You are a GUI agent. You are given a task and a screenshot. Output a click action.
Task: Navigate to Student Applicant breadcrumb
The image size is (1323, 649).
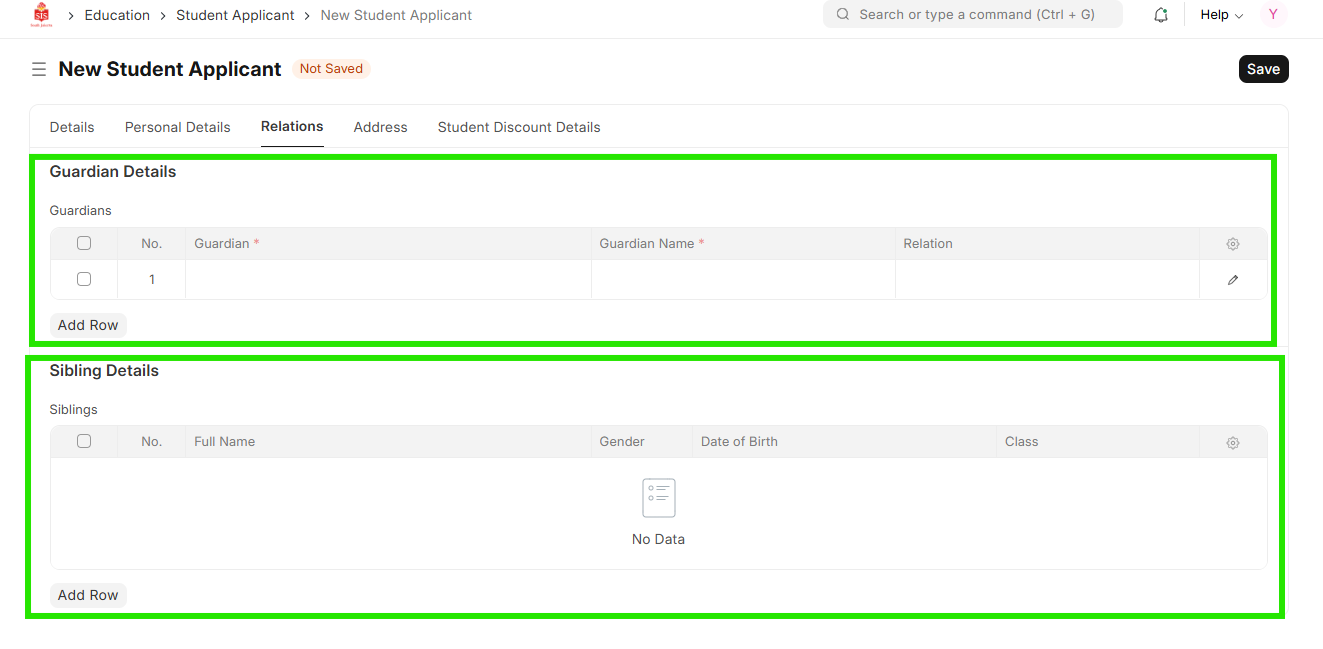tap(235, 15)
